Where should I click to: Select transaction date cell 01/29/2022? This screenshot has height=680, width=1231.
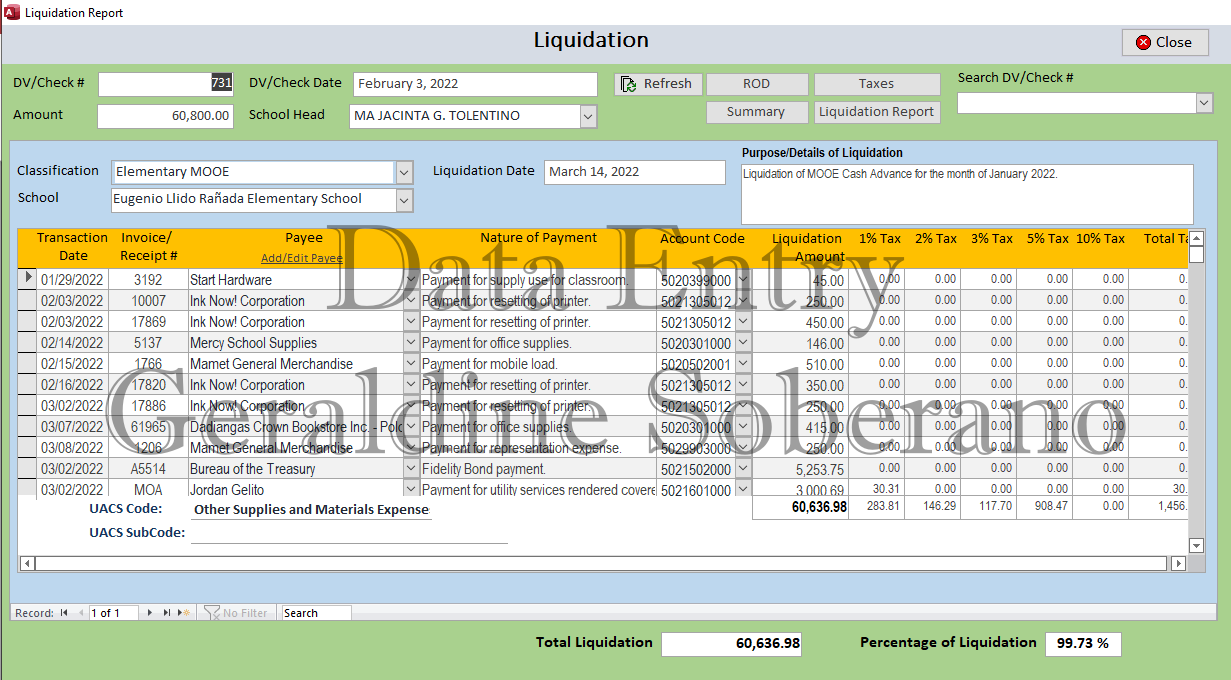pos(72,280)
